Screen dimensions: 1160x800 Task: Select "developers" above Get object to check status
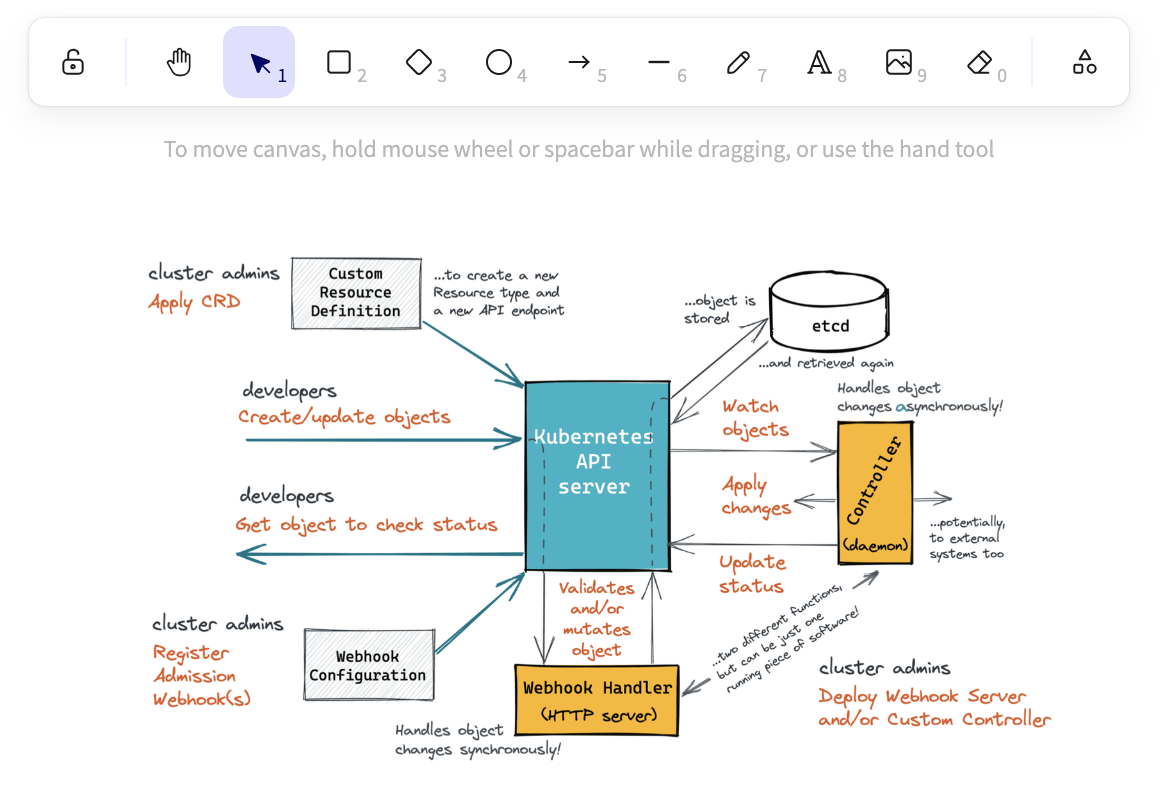point(286,496)
